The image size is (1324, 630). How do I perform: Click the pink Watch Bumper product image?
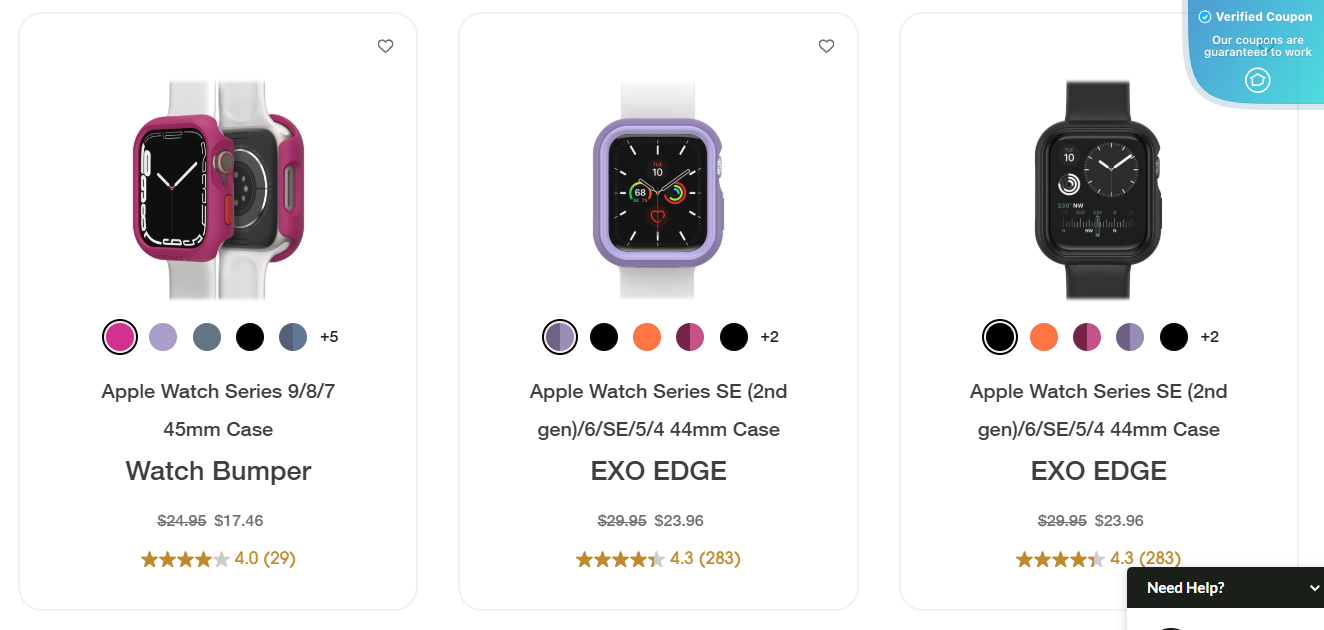[x=218, y=190]
